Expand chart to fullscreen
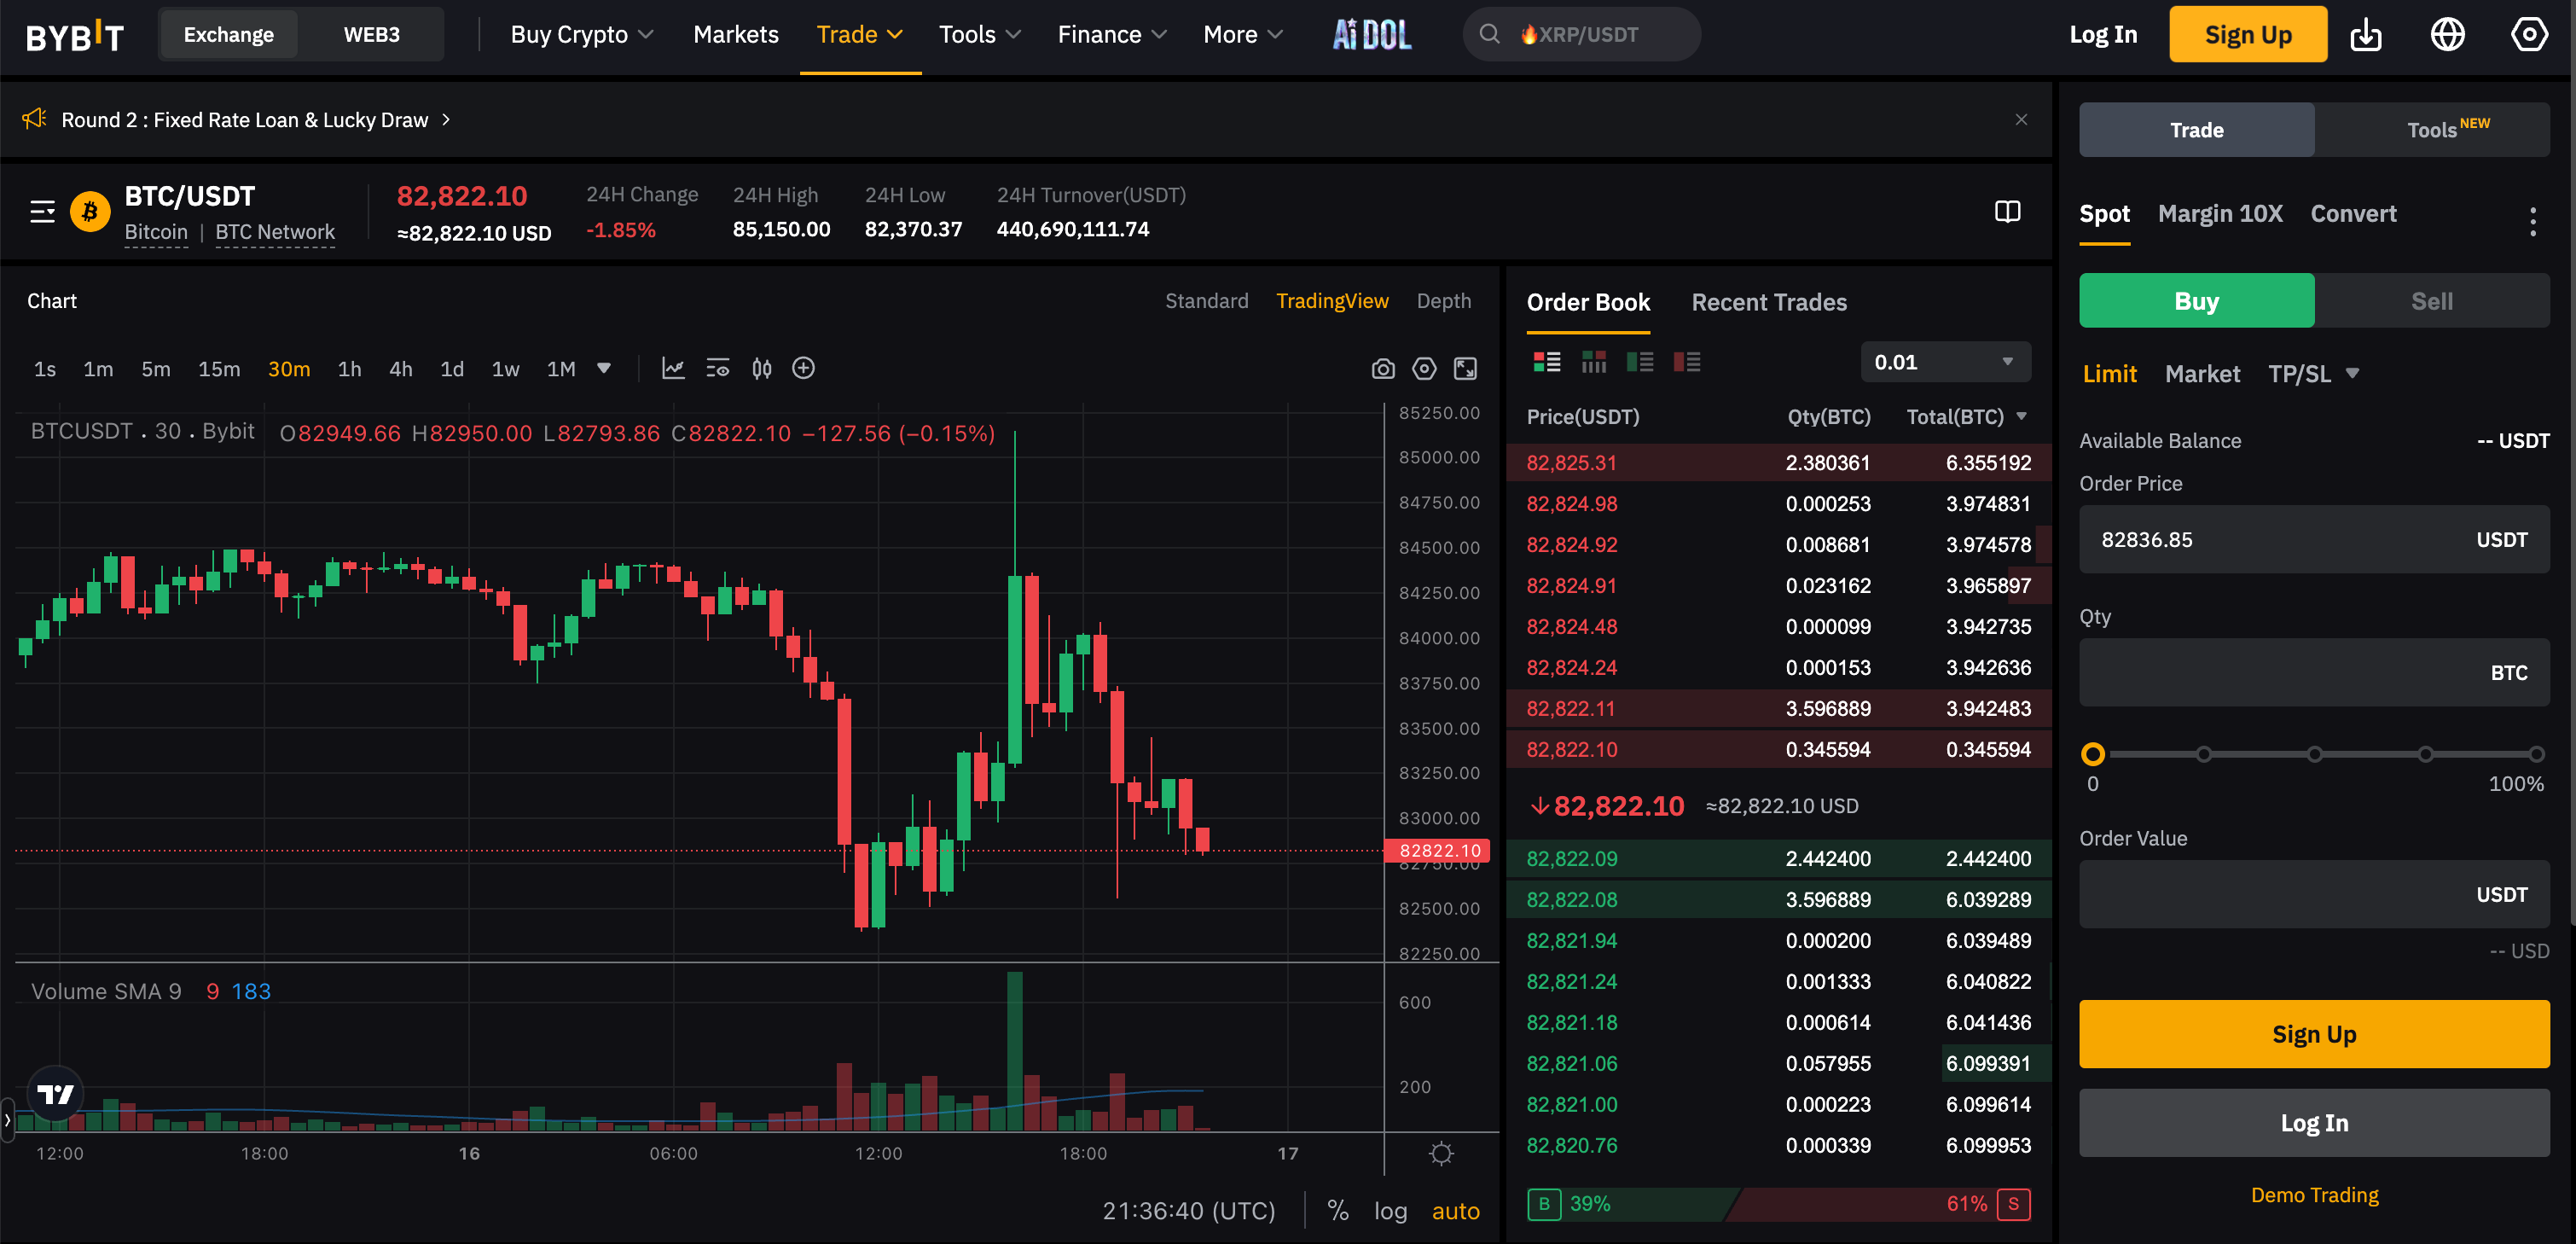2576x1244 pixels. click(1465, 369)
